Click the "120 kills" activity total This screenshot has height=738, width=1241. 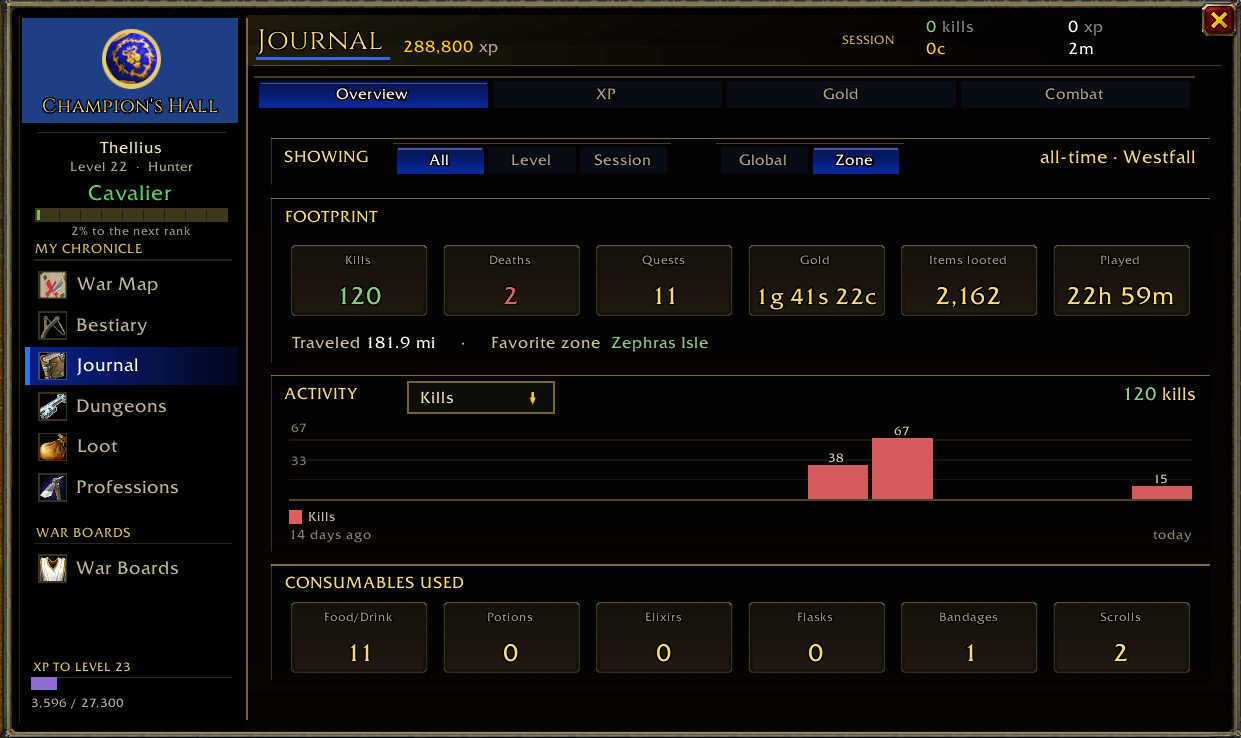(x=1160, y=394)
